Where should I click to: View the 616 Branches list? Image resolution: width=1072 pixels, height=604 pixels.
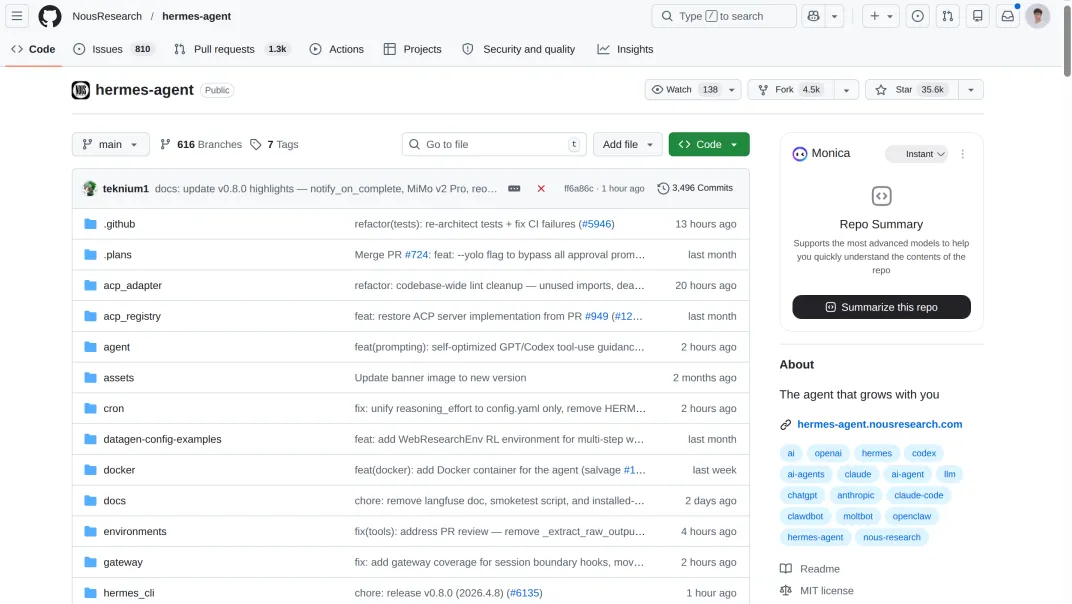(x=200, y=144)
